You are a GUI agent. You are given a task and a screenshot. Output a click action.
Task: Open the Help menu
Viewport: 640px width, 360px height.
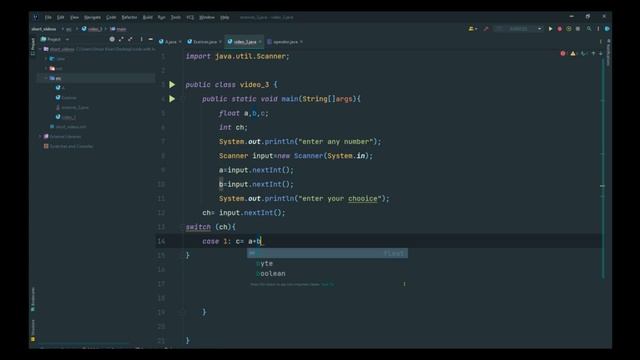click(x=224, y=17)
